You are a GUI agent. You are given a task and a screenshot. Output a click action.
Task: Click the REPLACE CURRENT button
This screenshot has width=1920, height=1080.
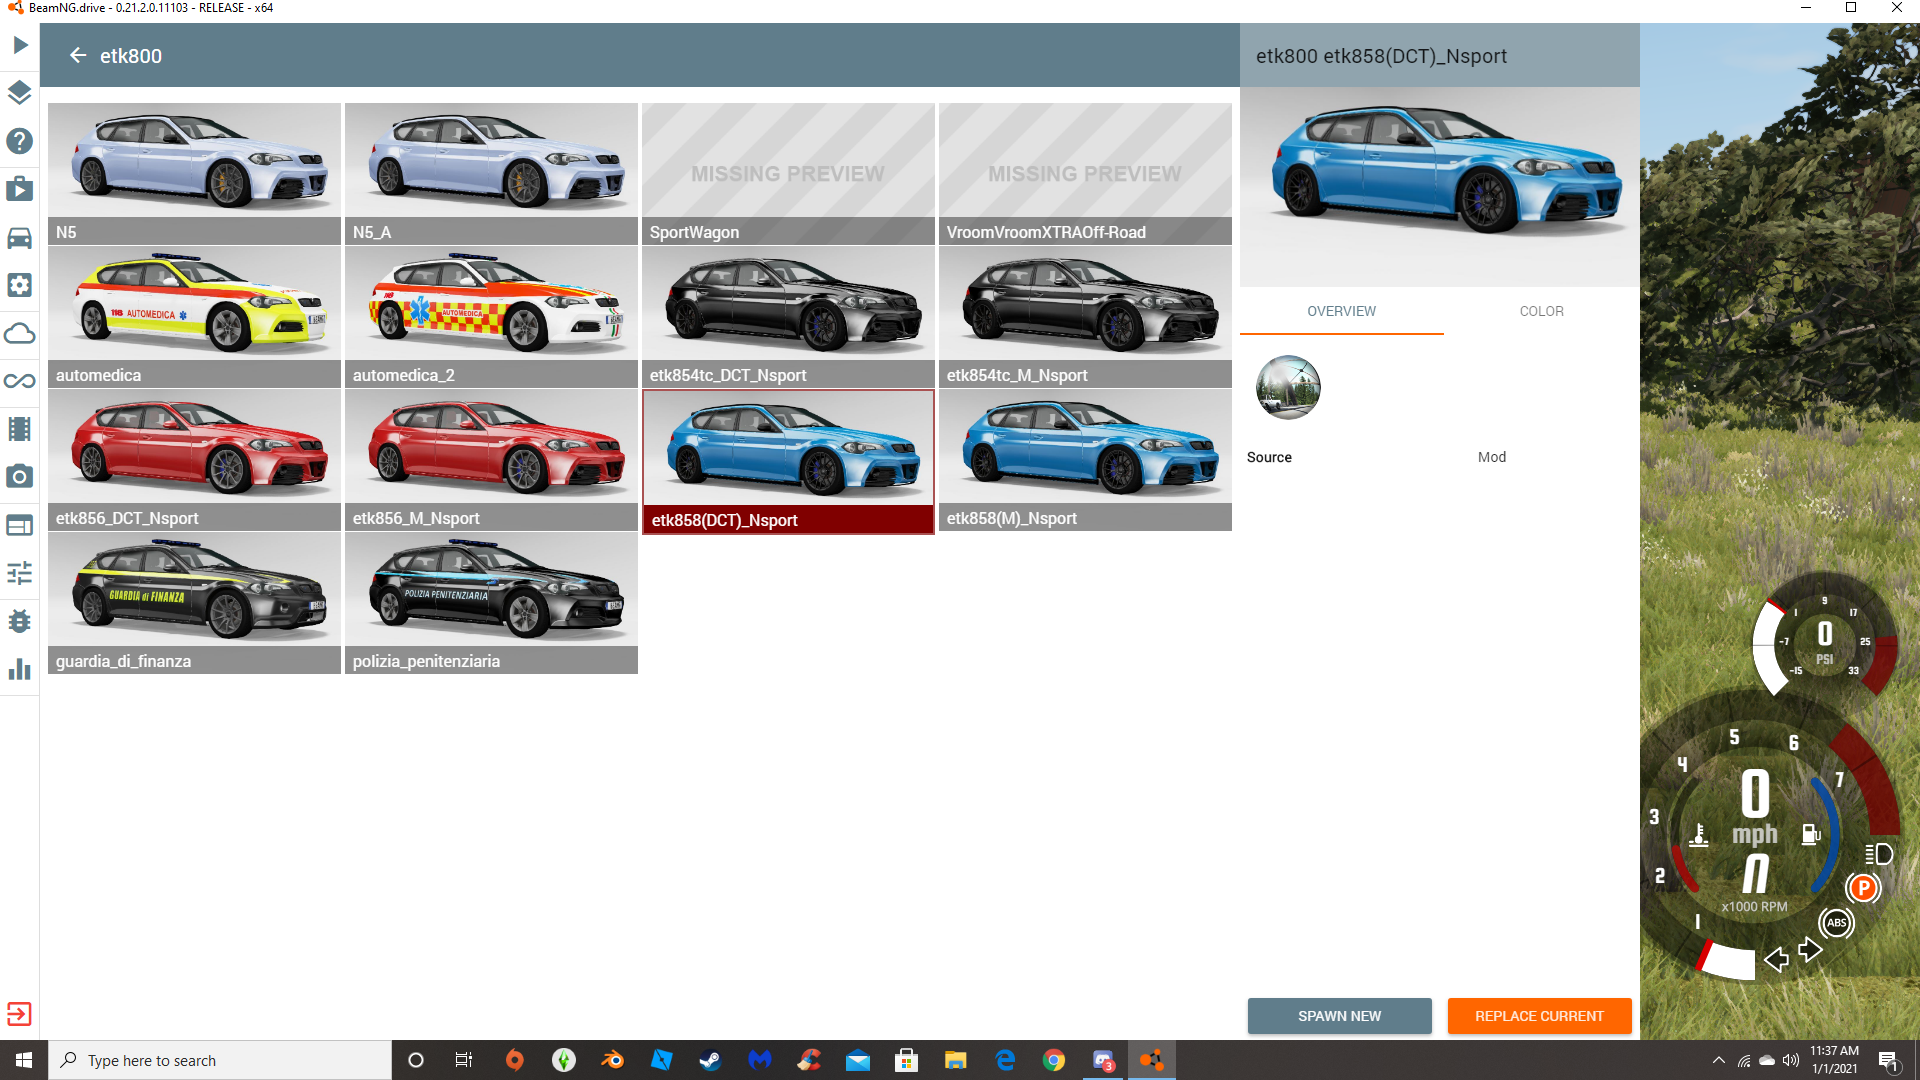(1539, 1016)
